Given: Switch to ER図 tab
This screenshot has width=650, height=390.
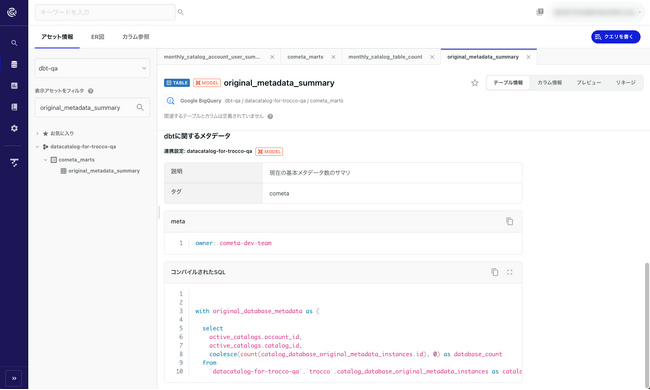Looking at the screenshot, I should 97,37.
